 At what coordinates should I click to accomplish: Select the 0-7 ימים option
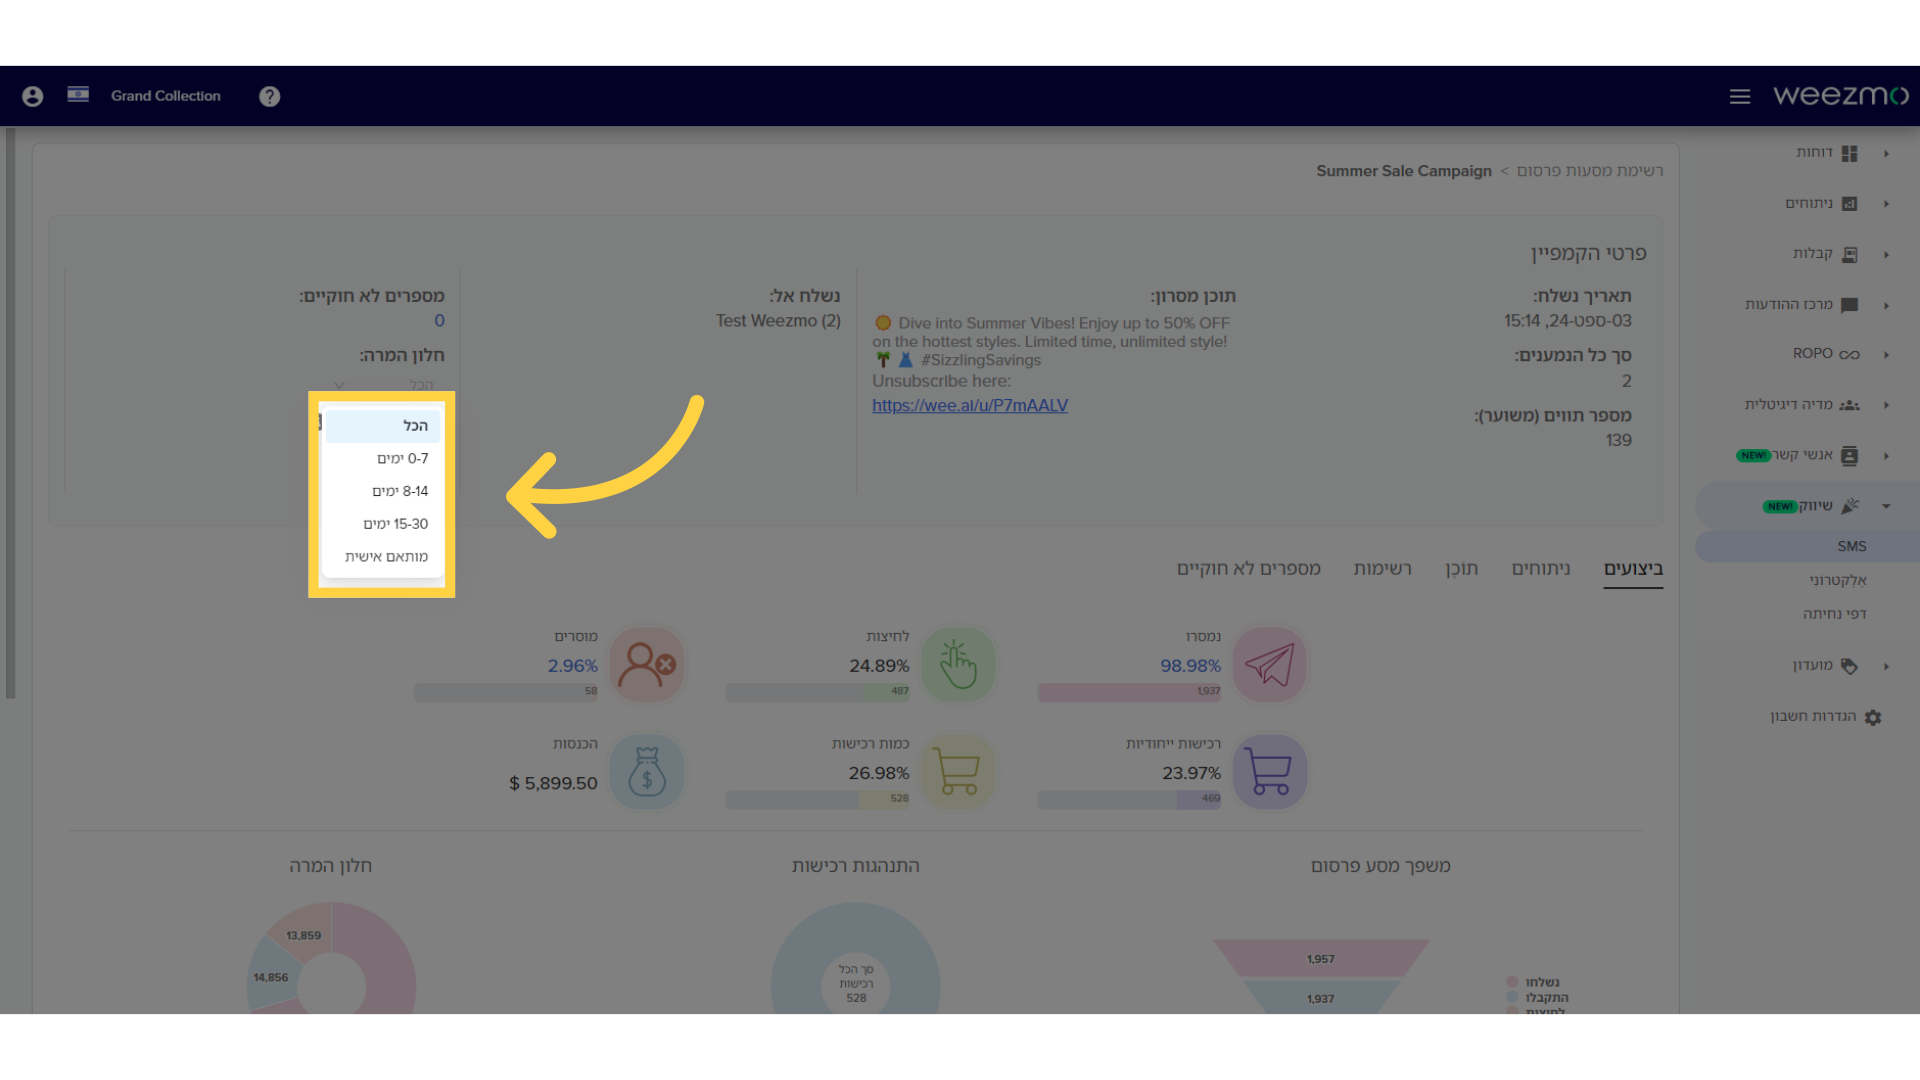coord(383,458)
